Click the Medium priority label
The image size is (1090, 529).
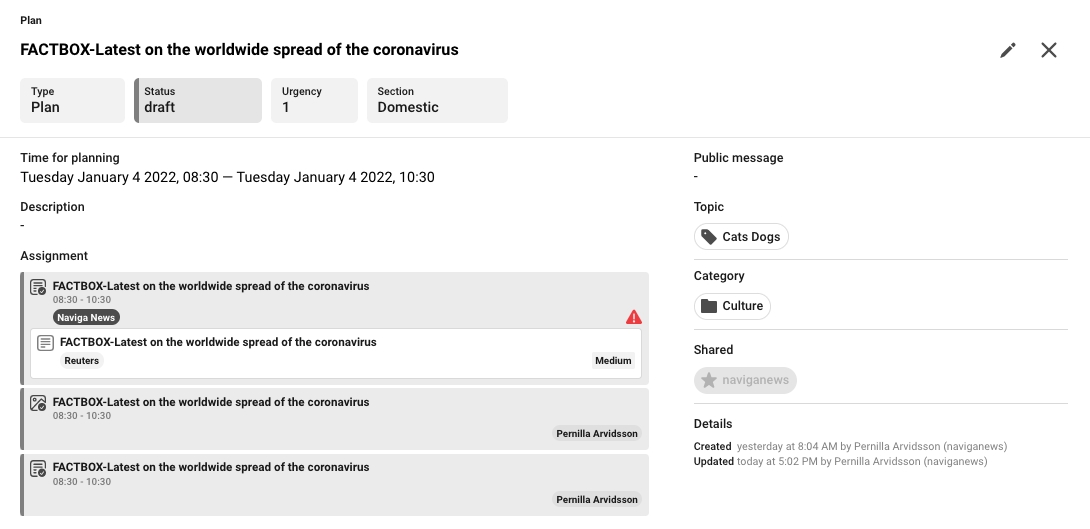click(614, 360)
